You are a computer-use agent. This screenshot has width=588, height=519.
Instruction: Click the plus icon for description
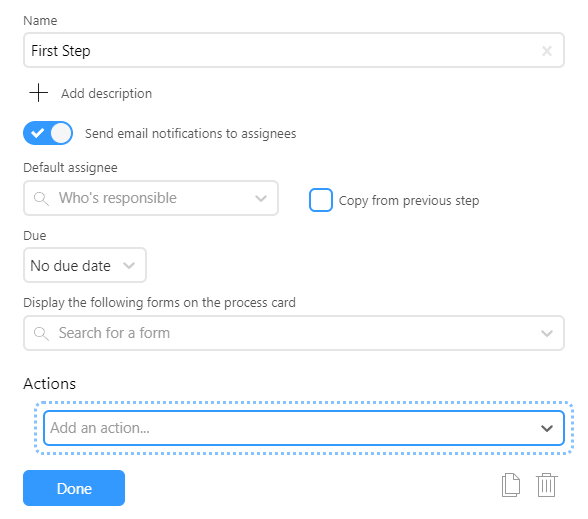[39, 93]
